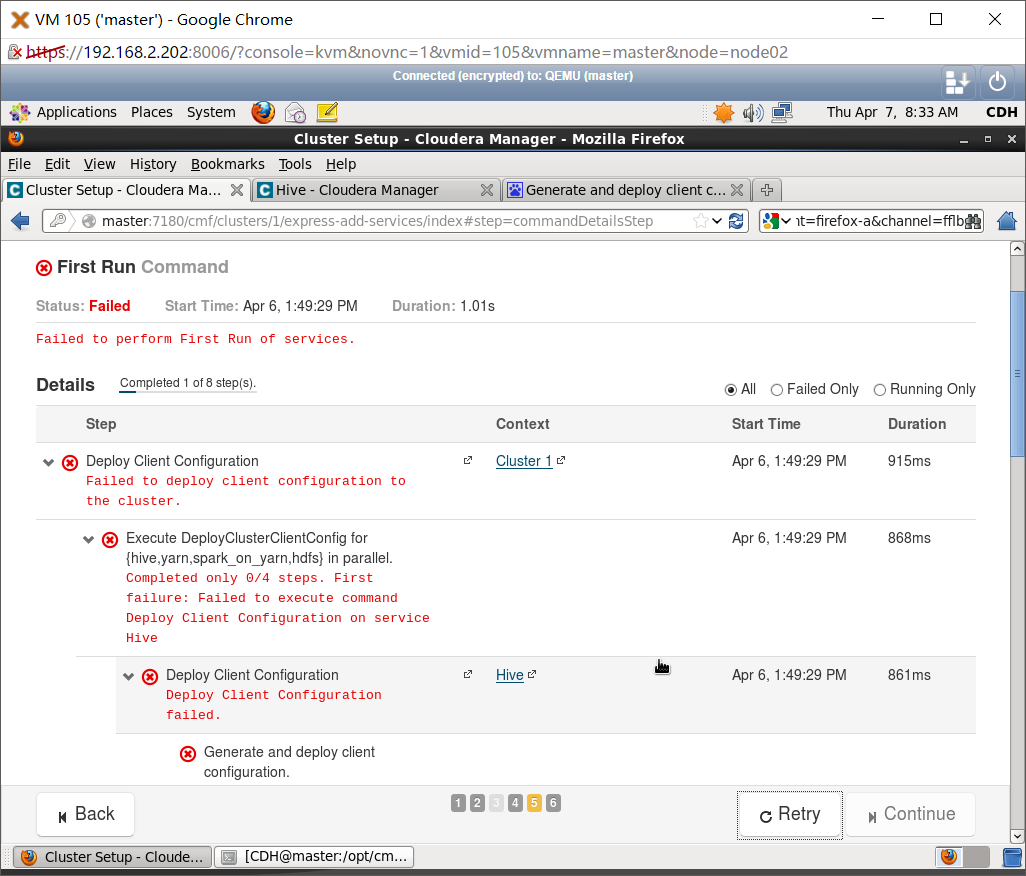Open the Help menu
This screenshot has width=1026, height=876.
(341, 164)
